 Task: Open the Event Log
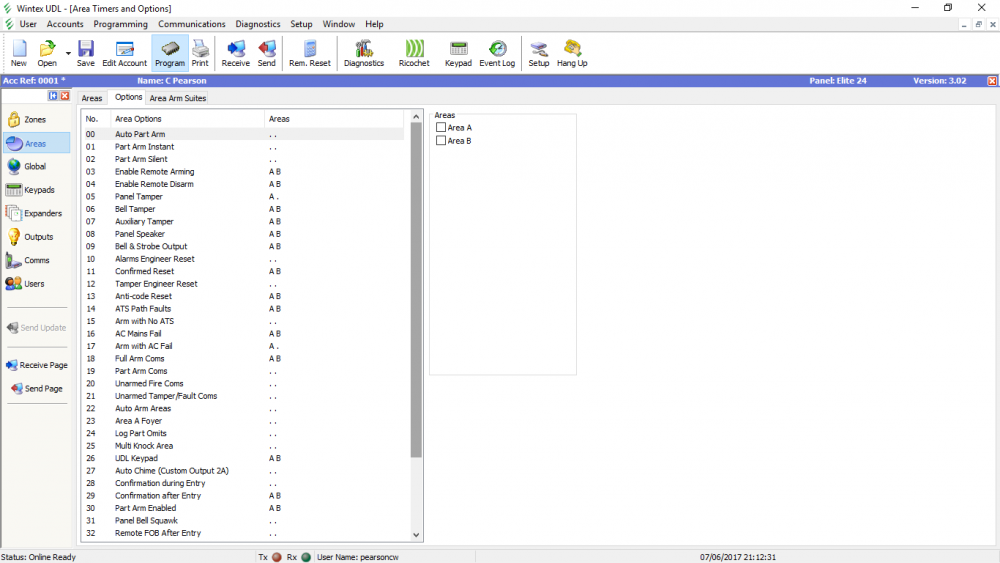497,52
